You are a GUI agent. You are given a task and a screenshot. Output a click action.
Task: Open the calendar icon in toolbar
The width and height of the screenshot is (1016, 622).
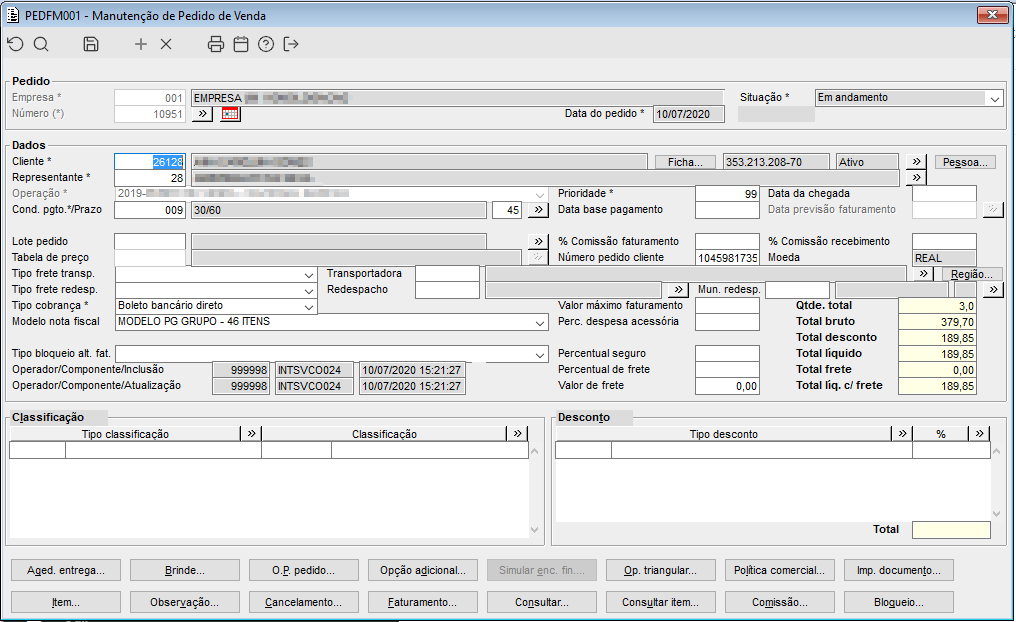(241, 44)
